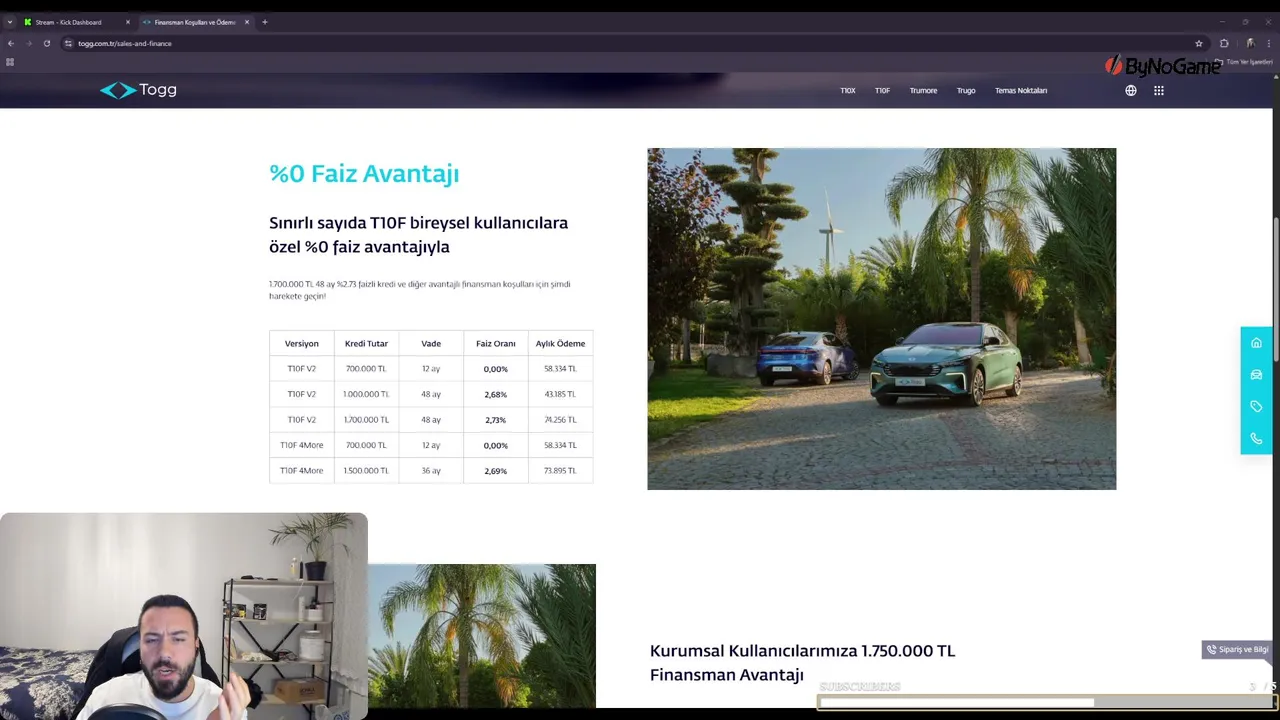Screen dimensions: 1280x720
Task: Go back to previous page
Action: 11,43
